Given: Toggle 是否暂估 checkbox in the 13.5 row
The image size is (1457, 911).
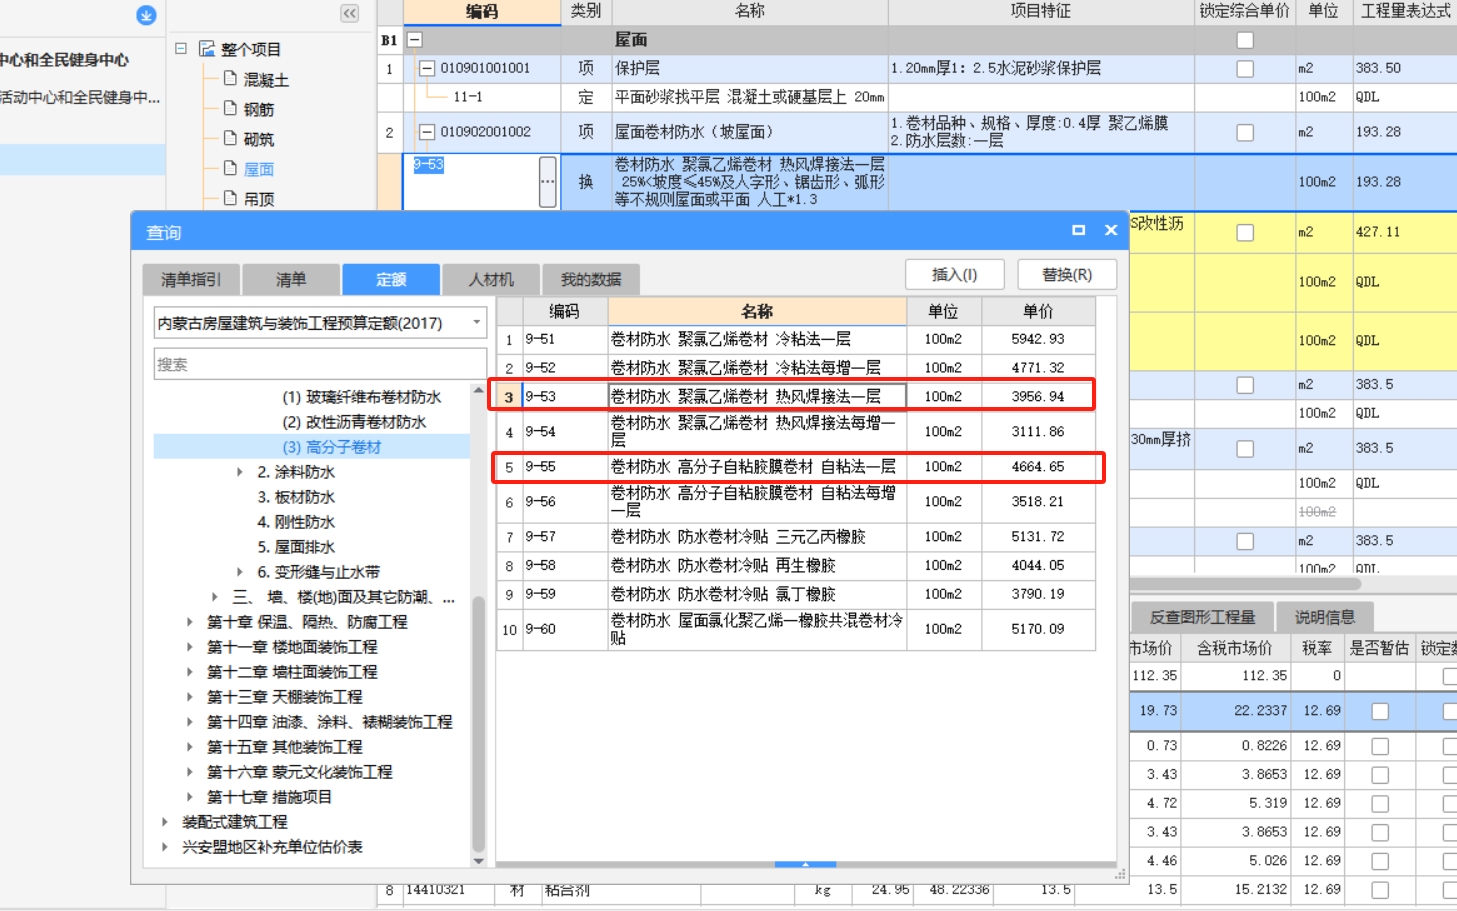Looking at the screenshot, I should pyautogui.click(x=1380, y=889).
